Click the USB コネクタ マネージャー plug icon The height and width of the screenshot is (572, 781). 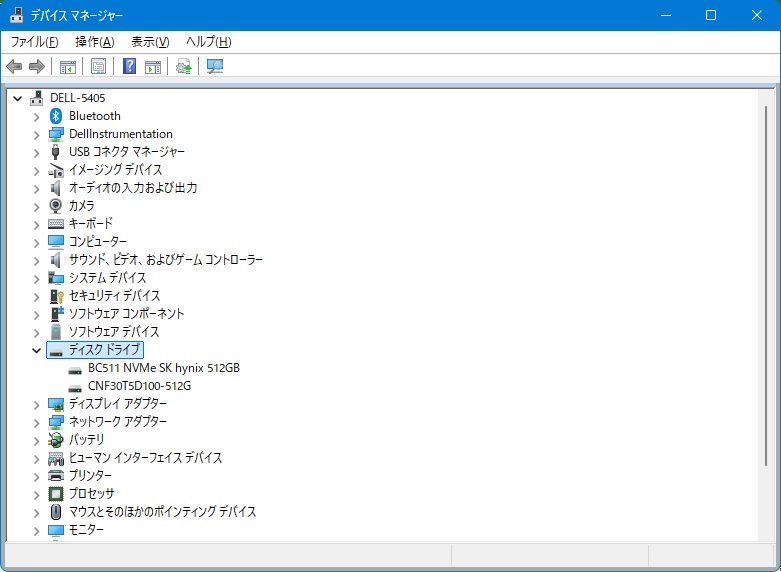click(56, 152)
